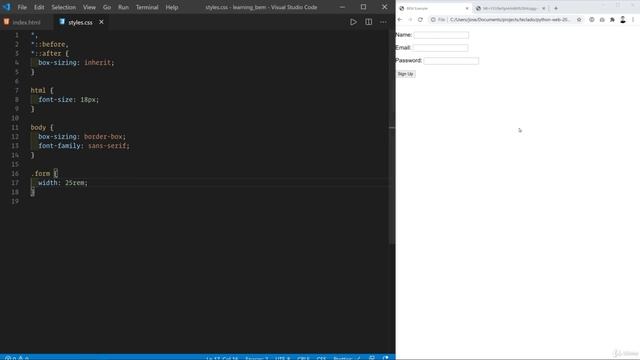The image size is (640, 360).
Task: Open a new browser tab
Action: click(556, 8)
